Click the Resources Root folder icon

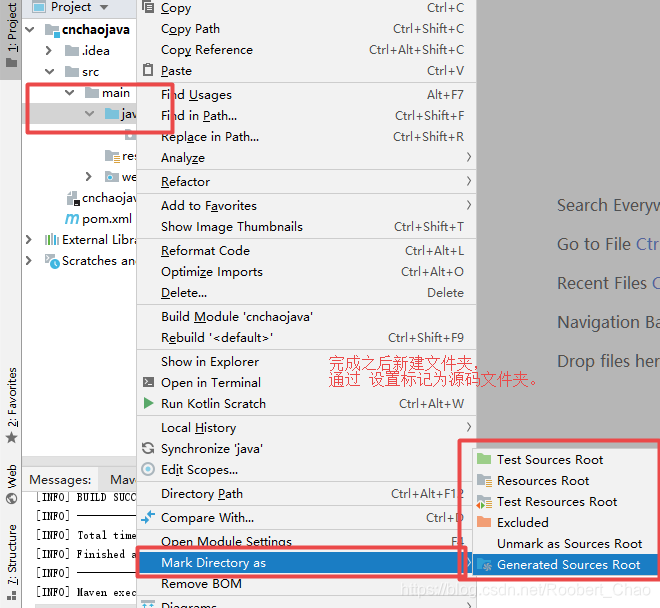click(484, 480)
